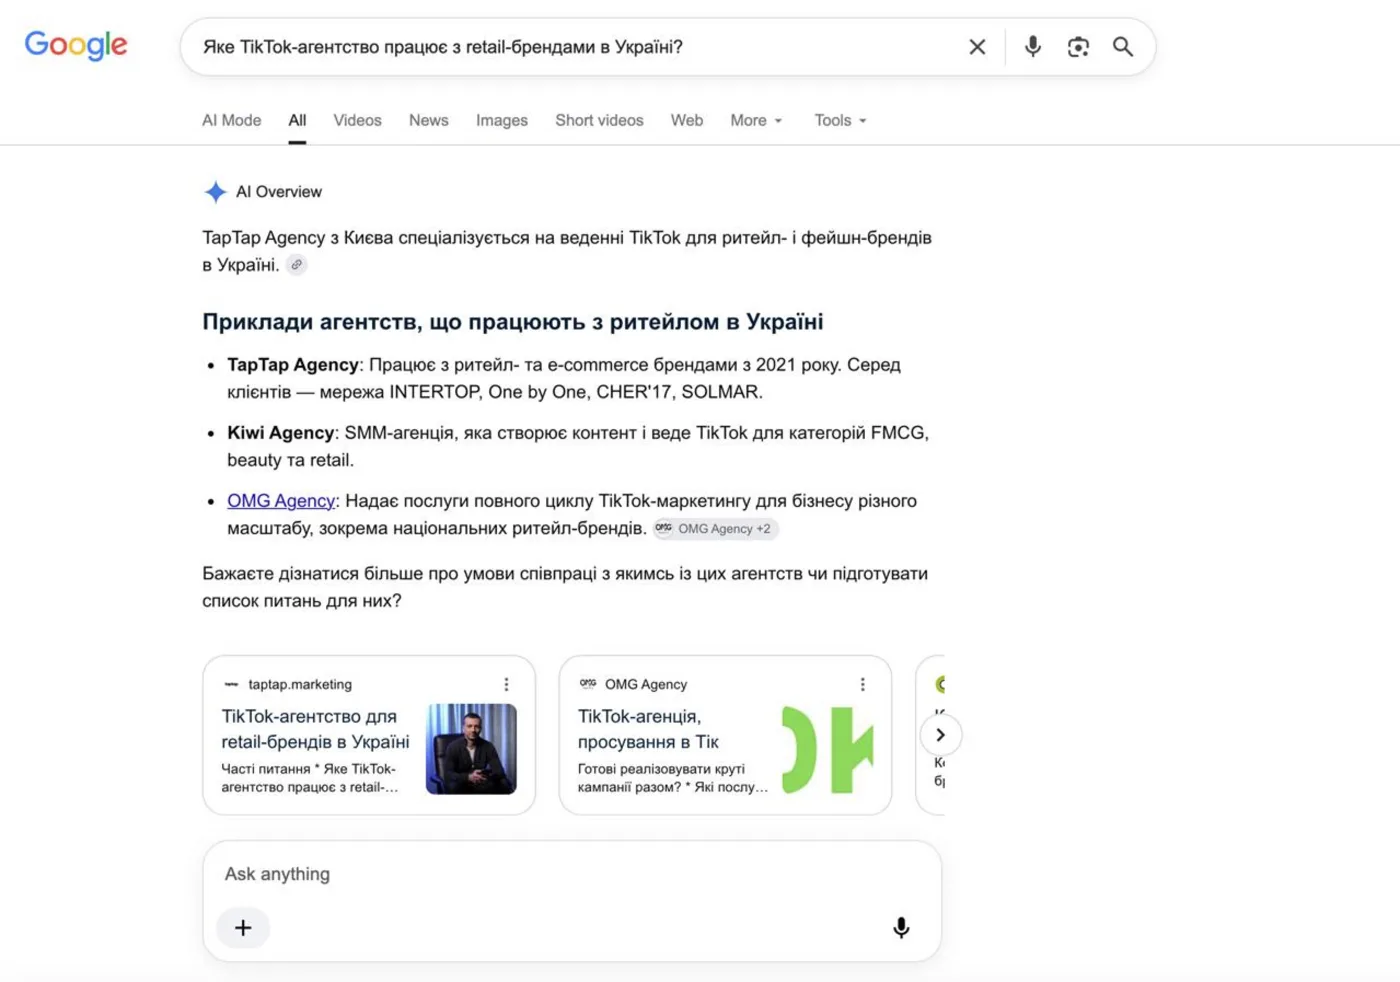Image resolution: width=1400 pixels, height=982 pixels.
Task: Start voice search with the search bar microphone
Action: click(1033, 47)
